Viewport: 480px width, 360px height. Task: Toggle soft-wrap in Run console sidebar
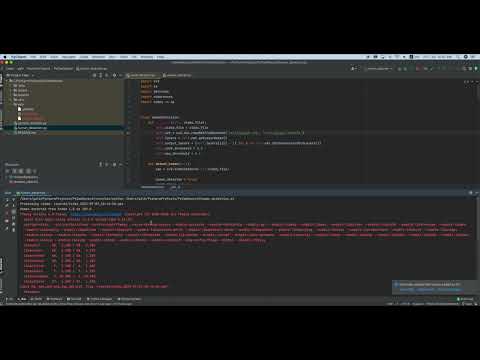tap(14, 212)
